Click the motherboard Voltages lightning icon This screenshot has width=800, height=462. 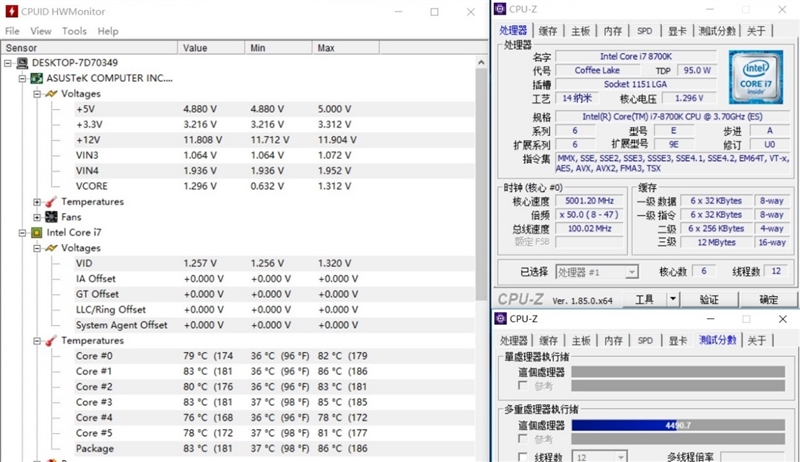click(x=51, y=94)
